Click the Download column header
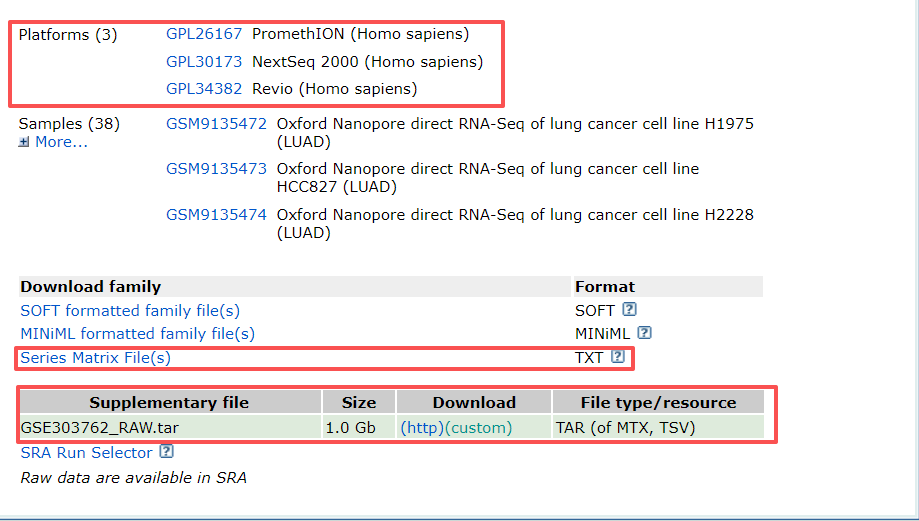This screenshot has height=521, width=919. click(474, 403)
